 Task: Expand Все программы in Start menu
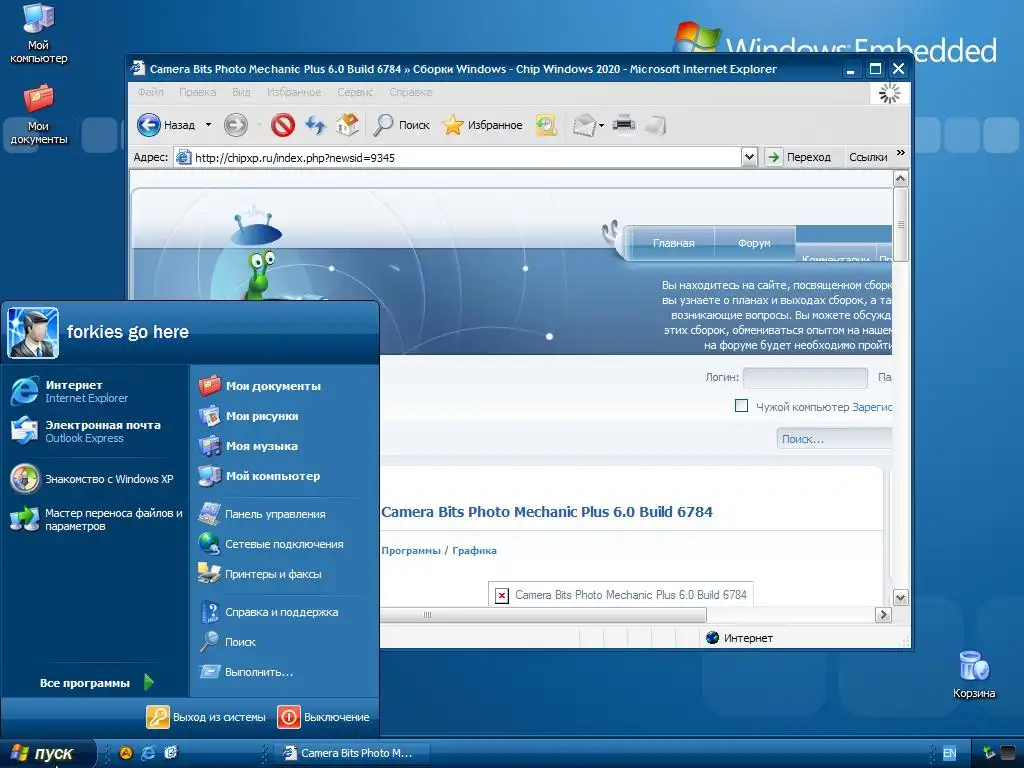(97, 682)
